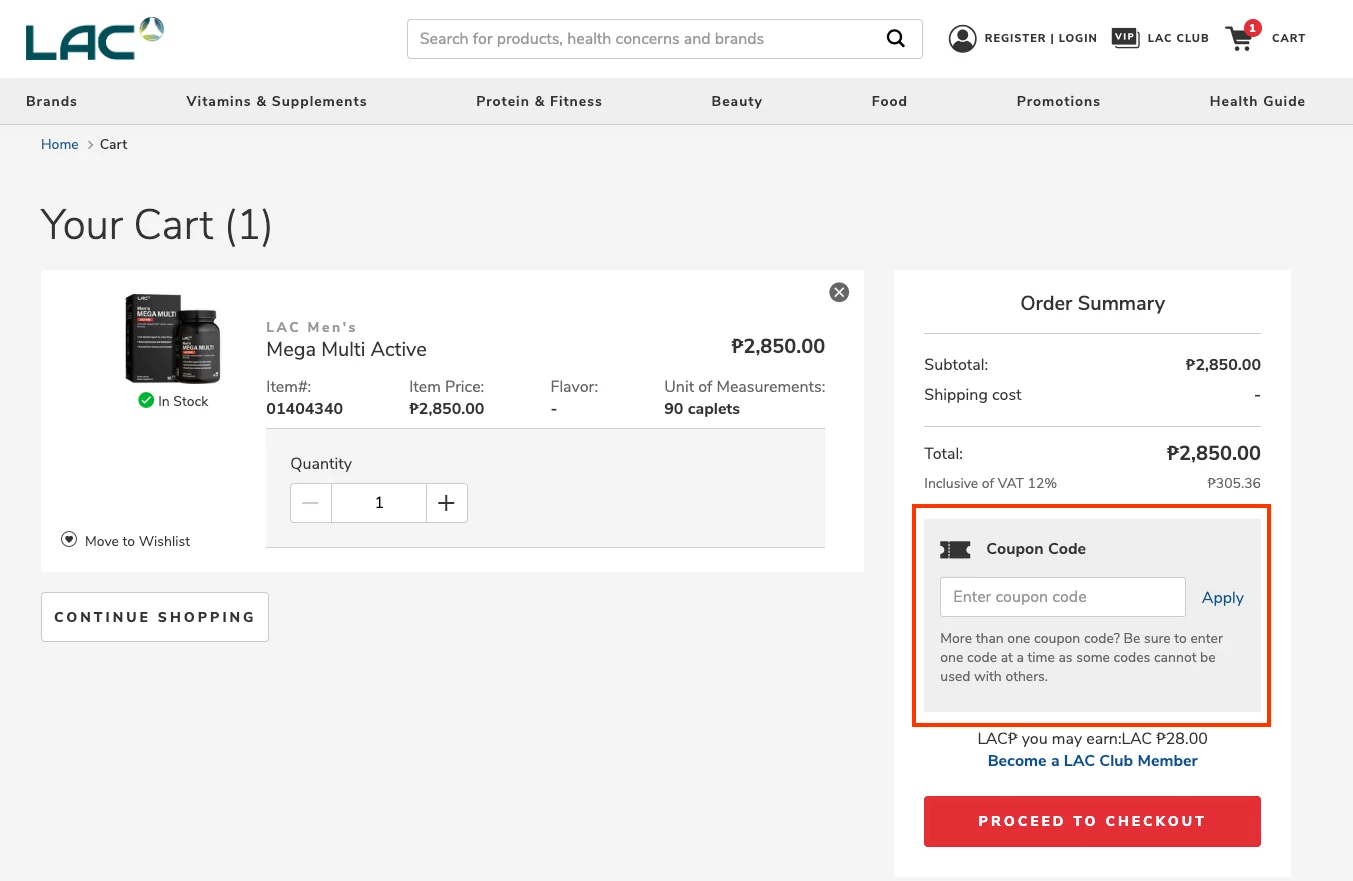Click the quantity field showing 1
The height and width of the screenshot is (881, 1353).
point(379,503)
